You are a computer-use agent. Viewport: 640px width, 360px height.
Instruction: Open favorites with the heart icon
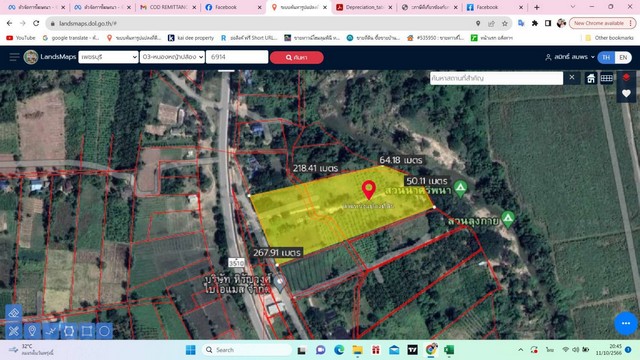(x=626, y=93)
